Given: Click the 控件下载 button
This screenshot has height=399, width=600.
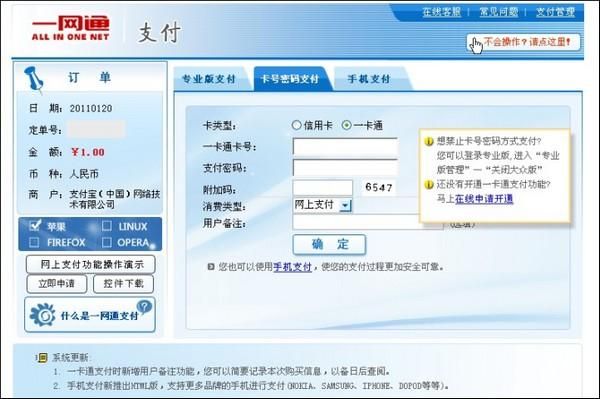Looking at the screenshot, I should [x=124, y=284].
